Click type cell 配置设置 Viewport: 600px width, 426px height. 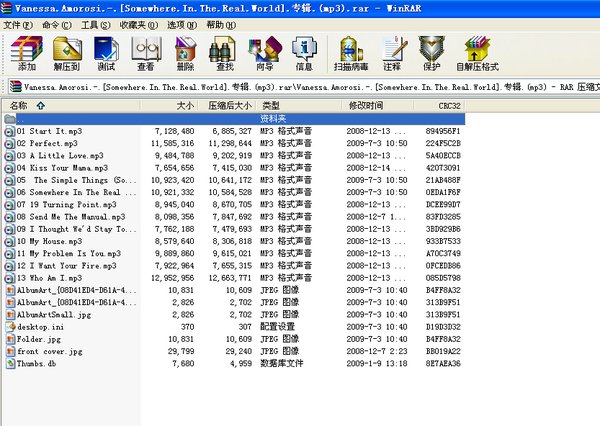(277, 327)
